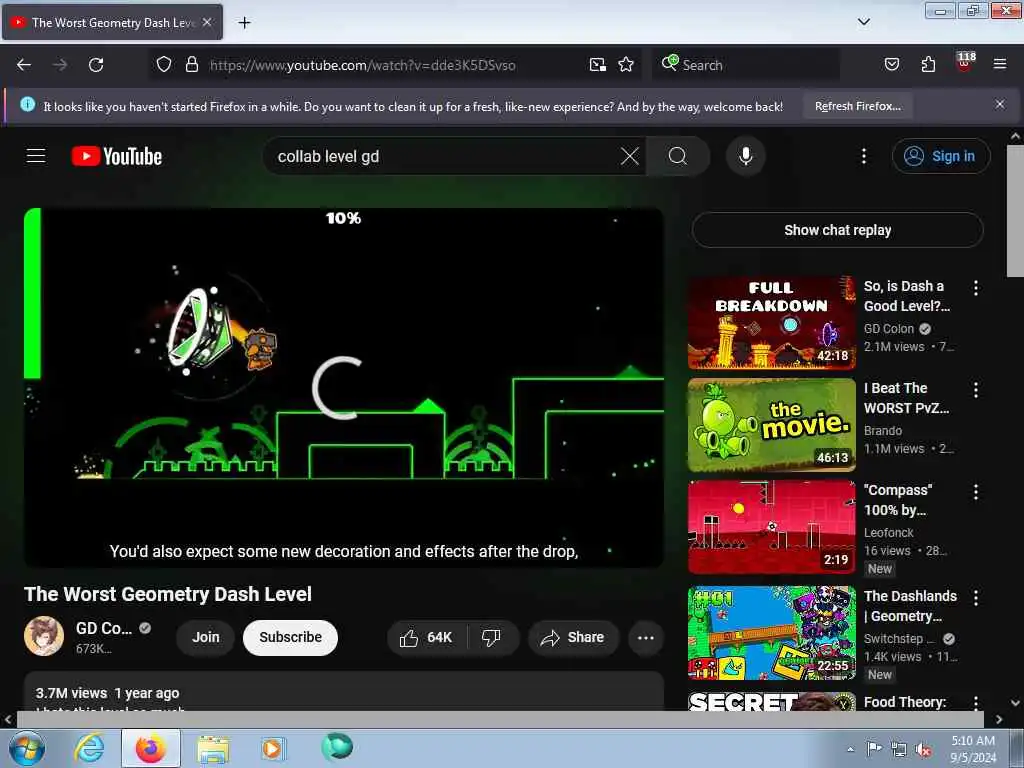Go back with Firefox back arrow
1024x768 pixels.
pyautogui.click(x=24, y=65)
